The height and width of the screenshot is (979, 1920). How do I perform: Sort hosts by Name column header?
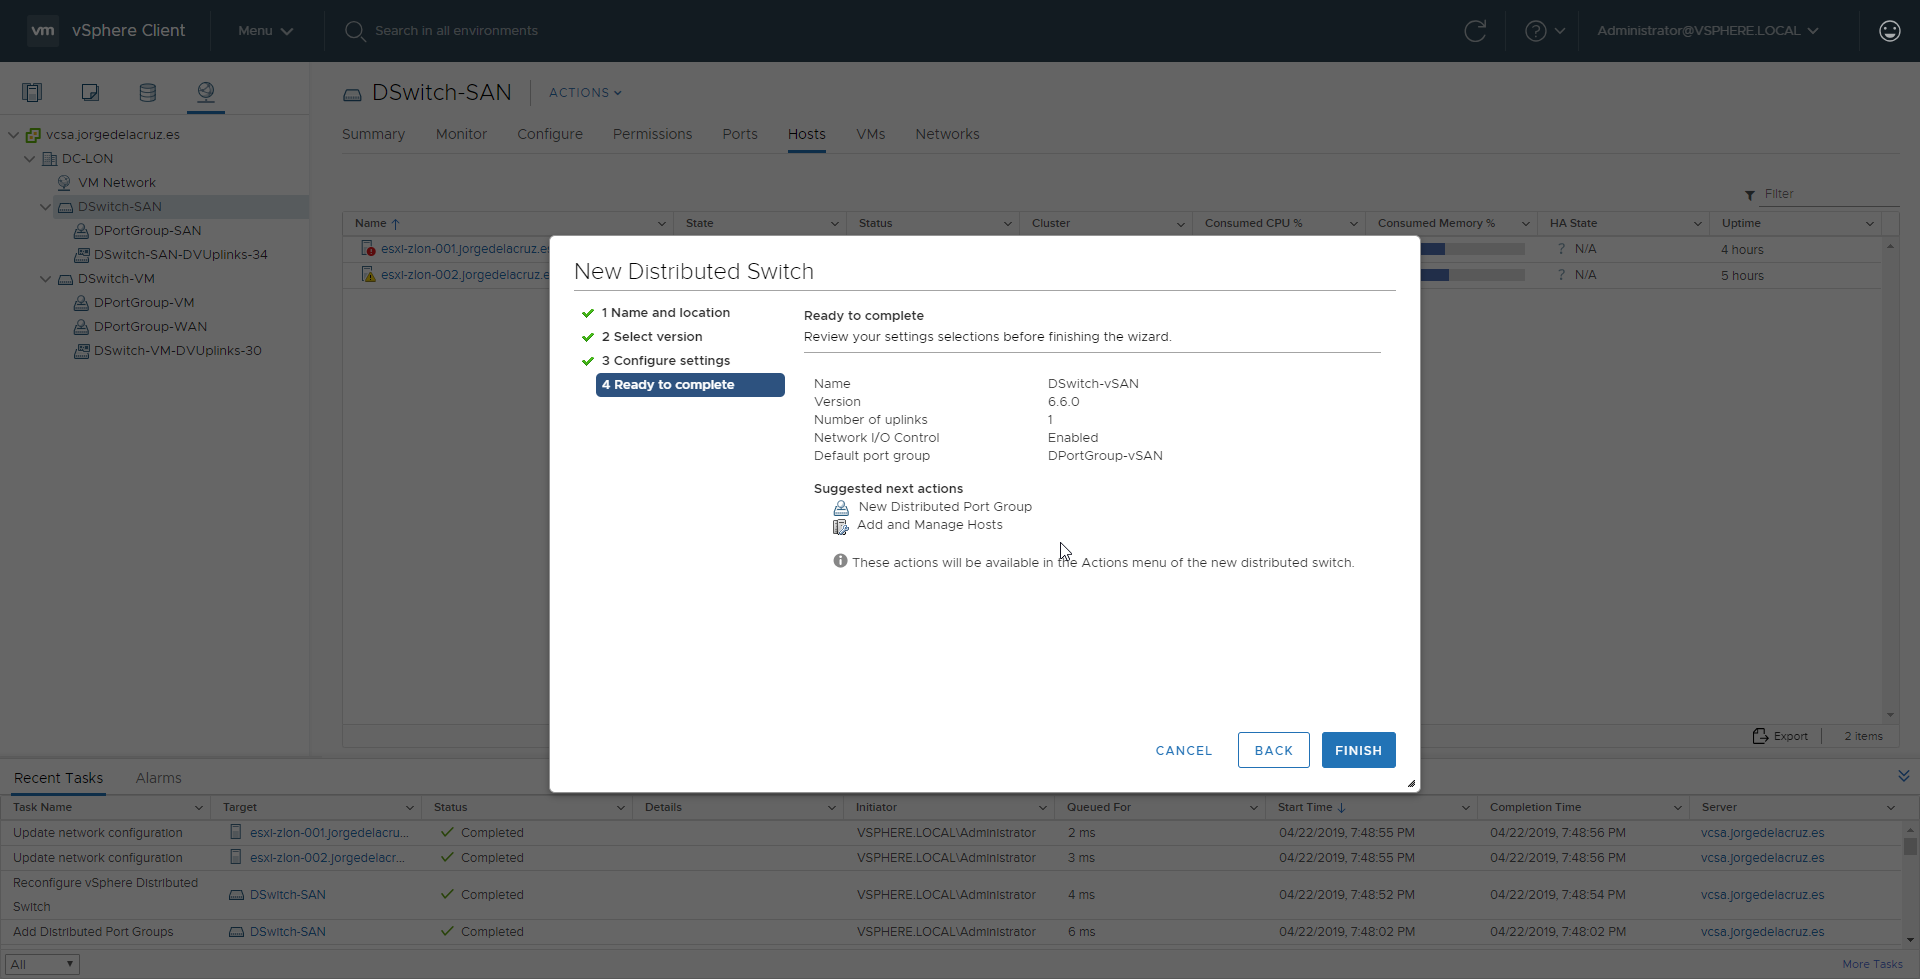click(377, 224)
